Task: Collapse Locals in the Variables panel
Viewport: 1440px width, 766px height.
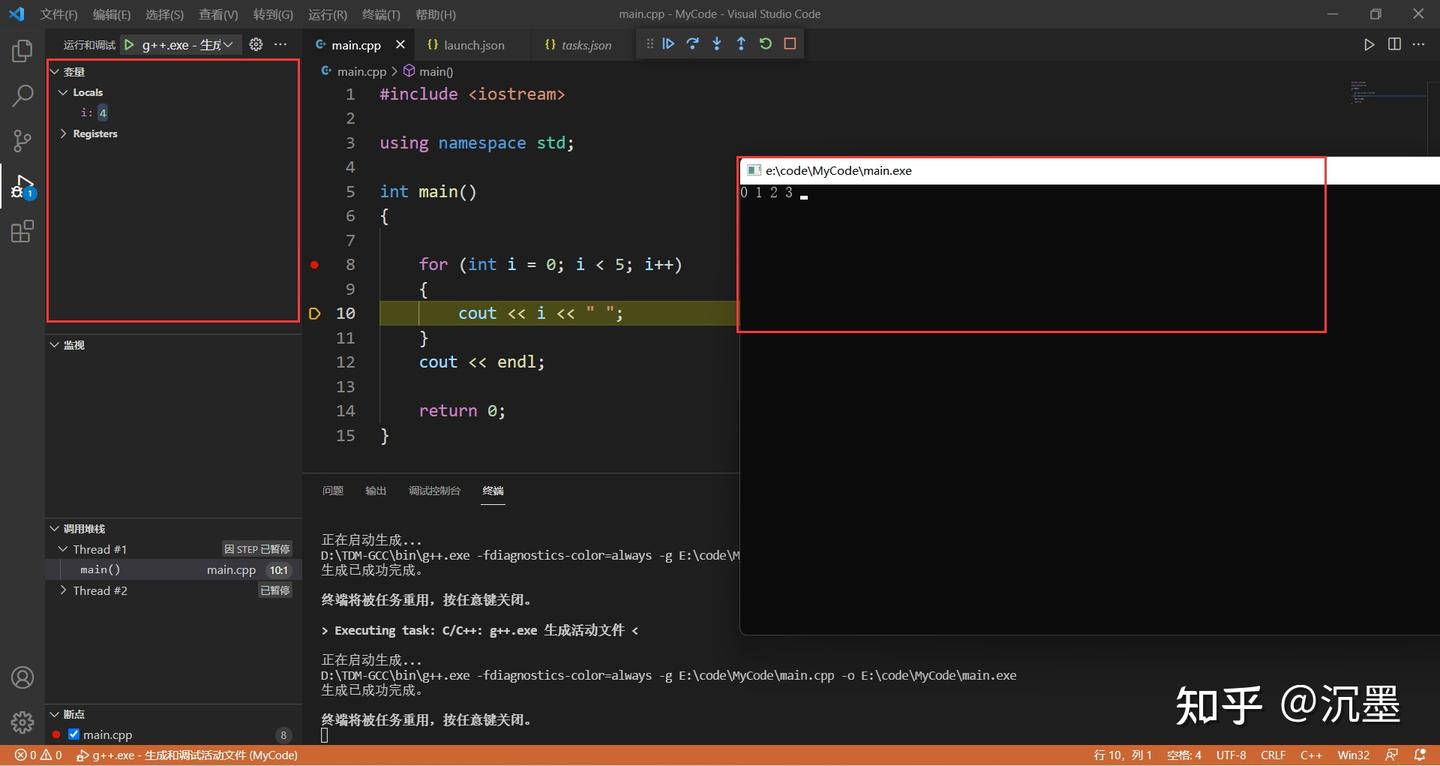Action: [x=63, y=92]
